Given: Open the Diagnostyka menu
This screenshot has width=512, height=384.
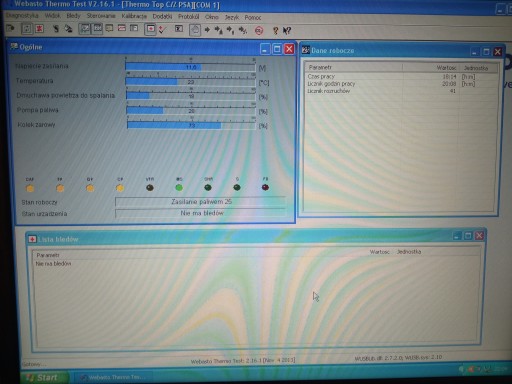Looking at the screenshot, I should pos(22,16).
